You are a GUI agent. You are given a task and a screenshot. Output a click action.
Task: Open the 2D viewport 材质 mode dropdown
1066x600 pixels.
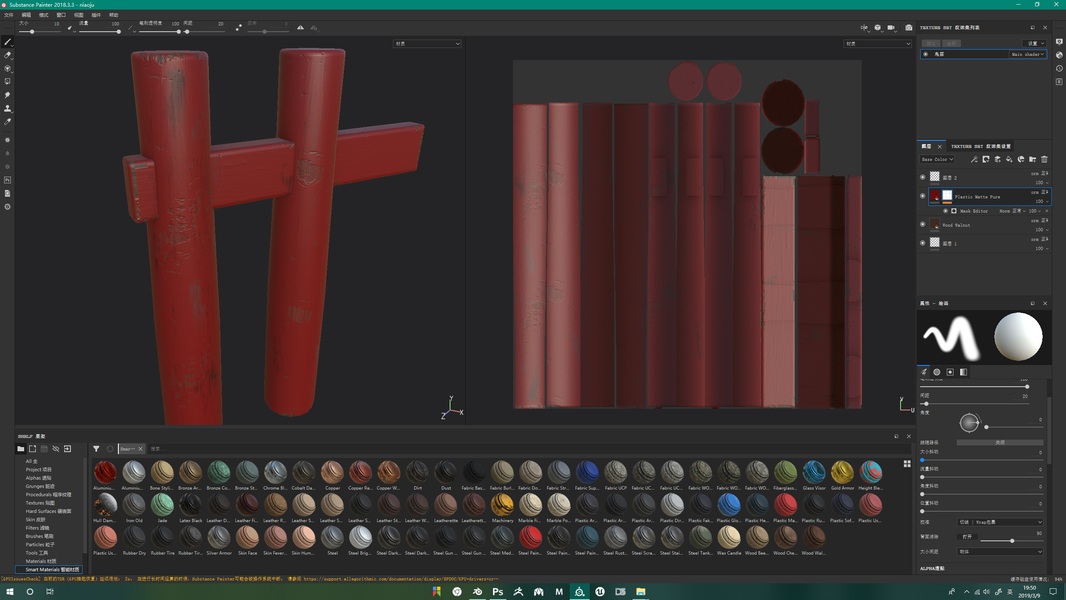coord(877,43)
